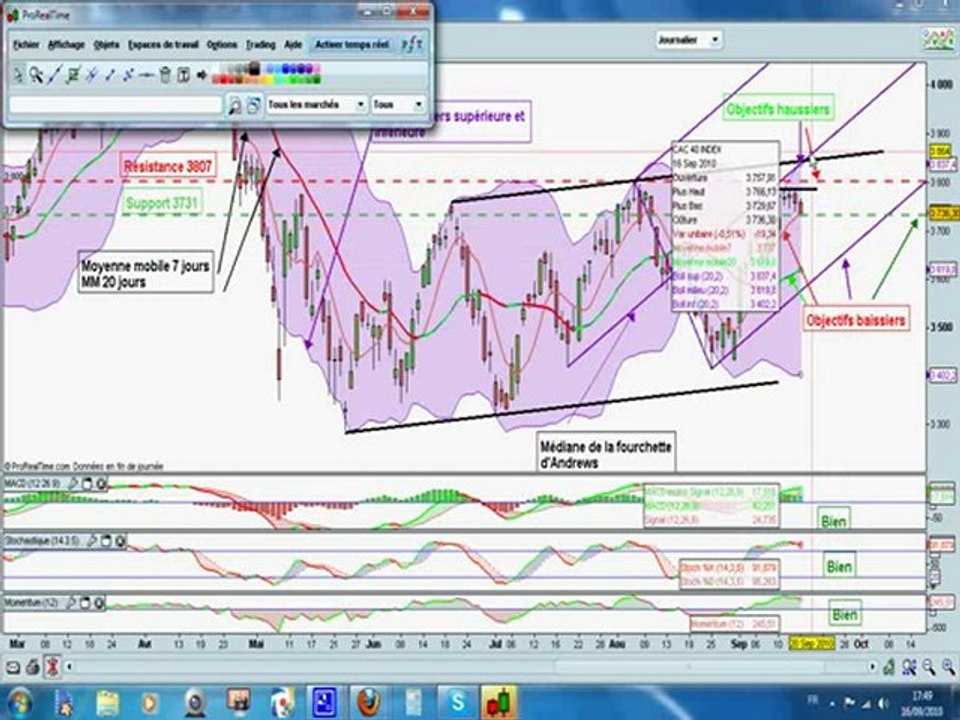This screenshot has width=960, height=720.
Task: Open Firefox from the taskbar
Action: point(368,702)
